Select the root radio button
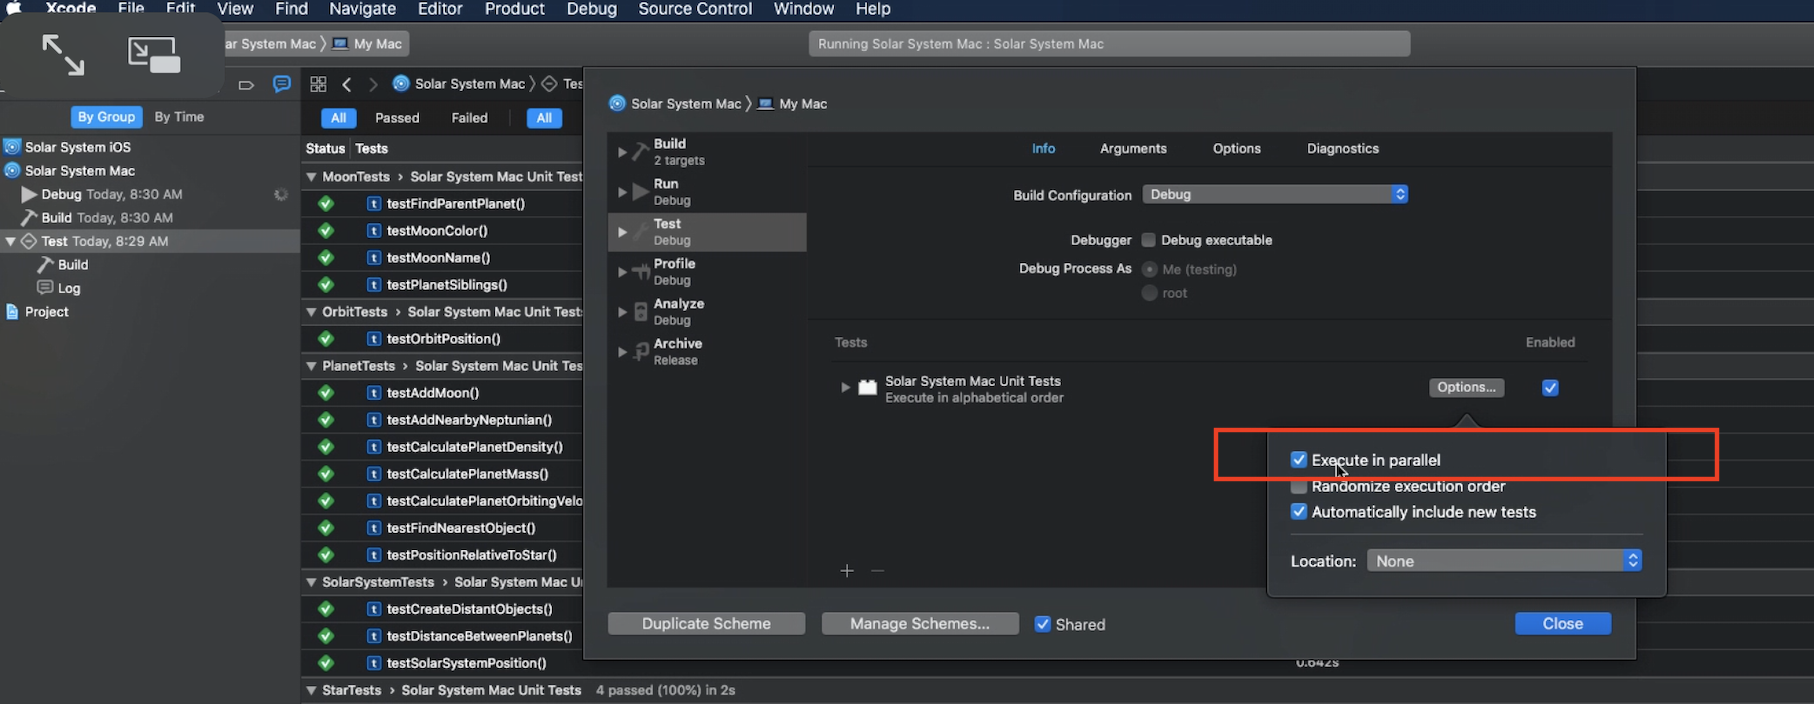The width and height of the screenshot is (1814, 704). (x=1149, y=293)
